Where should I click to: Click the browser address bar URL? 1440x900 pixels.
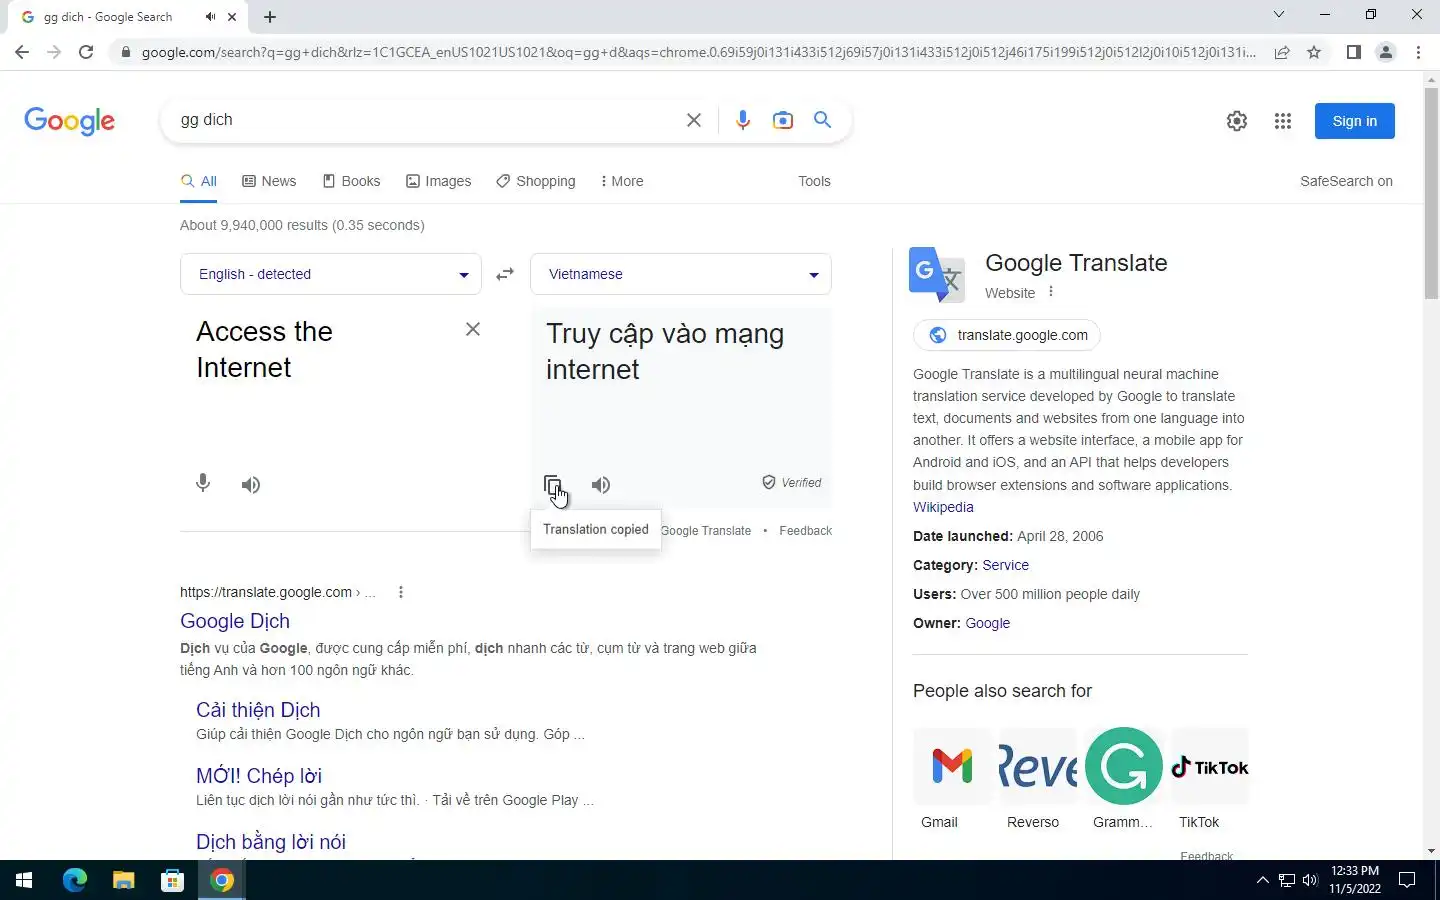click(x=698, y=52)
